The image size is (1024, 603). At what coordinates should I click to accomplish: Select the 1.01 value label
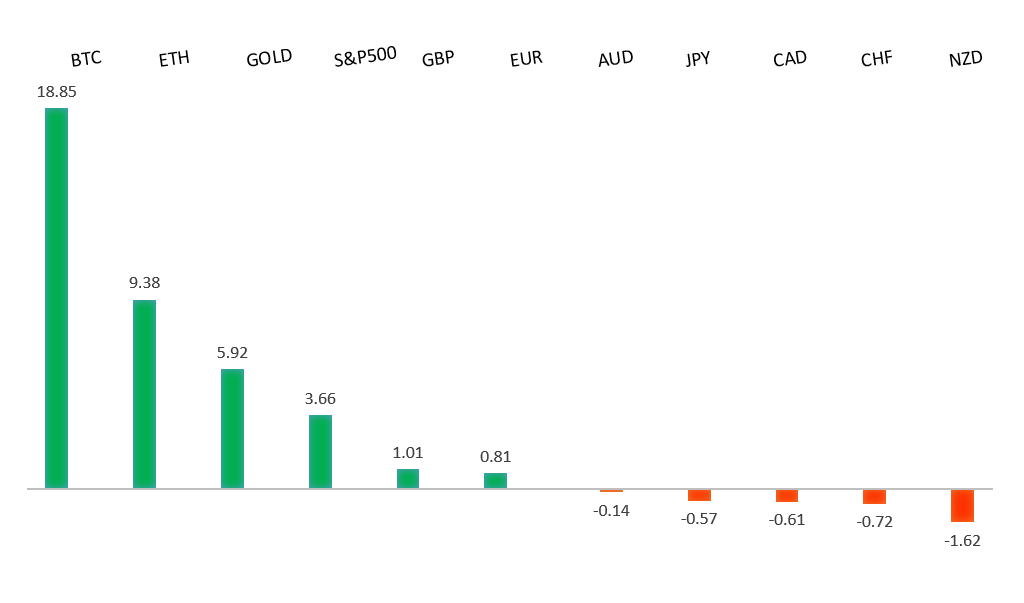[408, 453]
